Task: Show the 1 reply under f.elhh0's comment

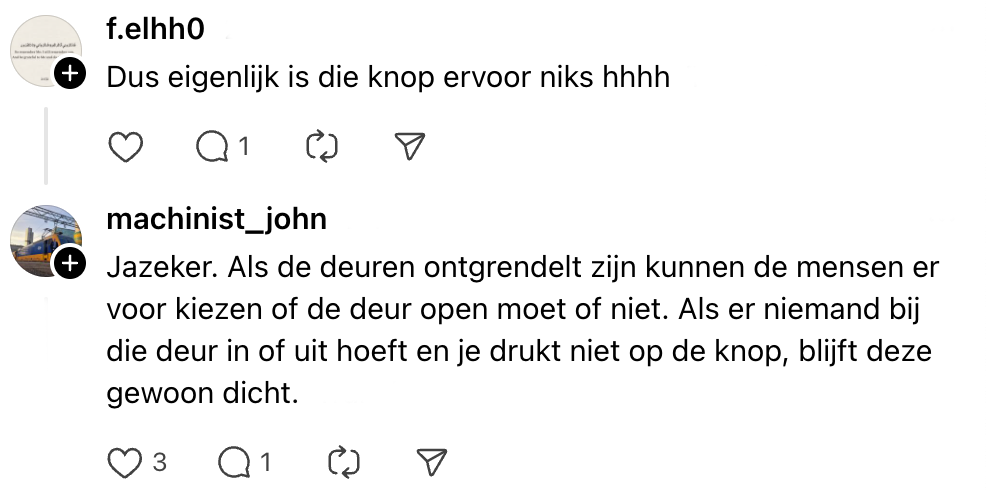Action: pos(243,147)
